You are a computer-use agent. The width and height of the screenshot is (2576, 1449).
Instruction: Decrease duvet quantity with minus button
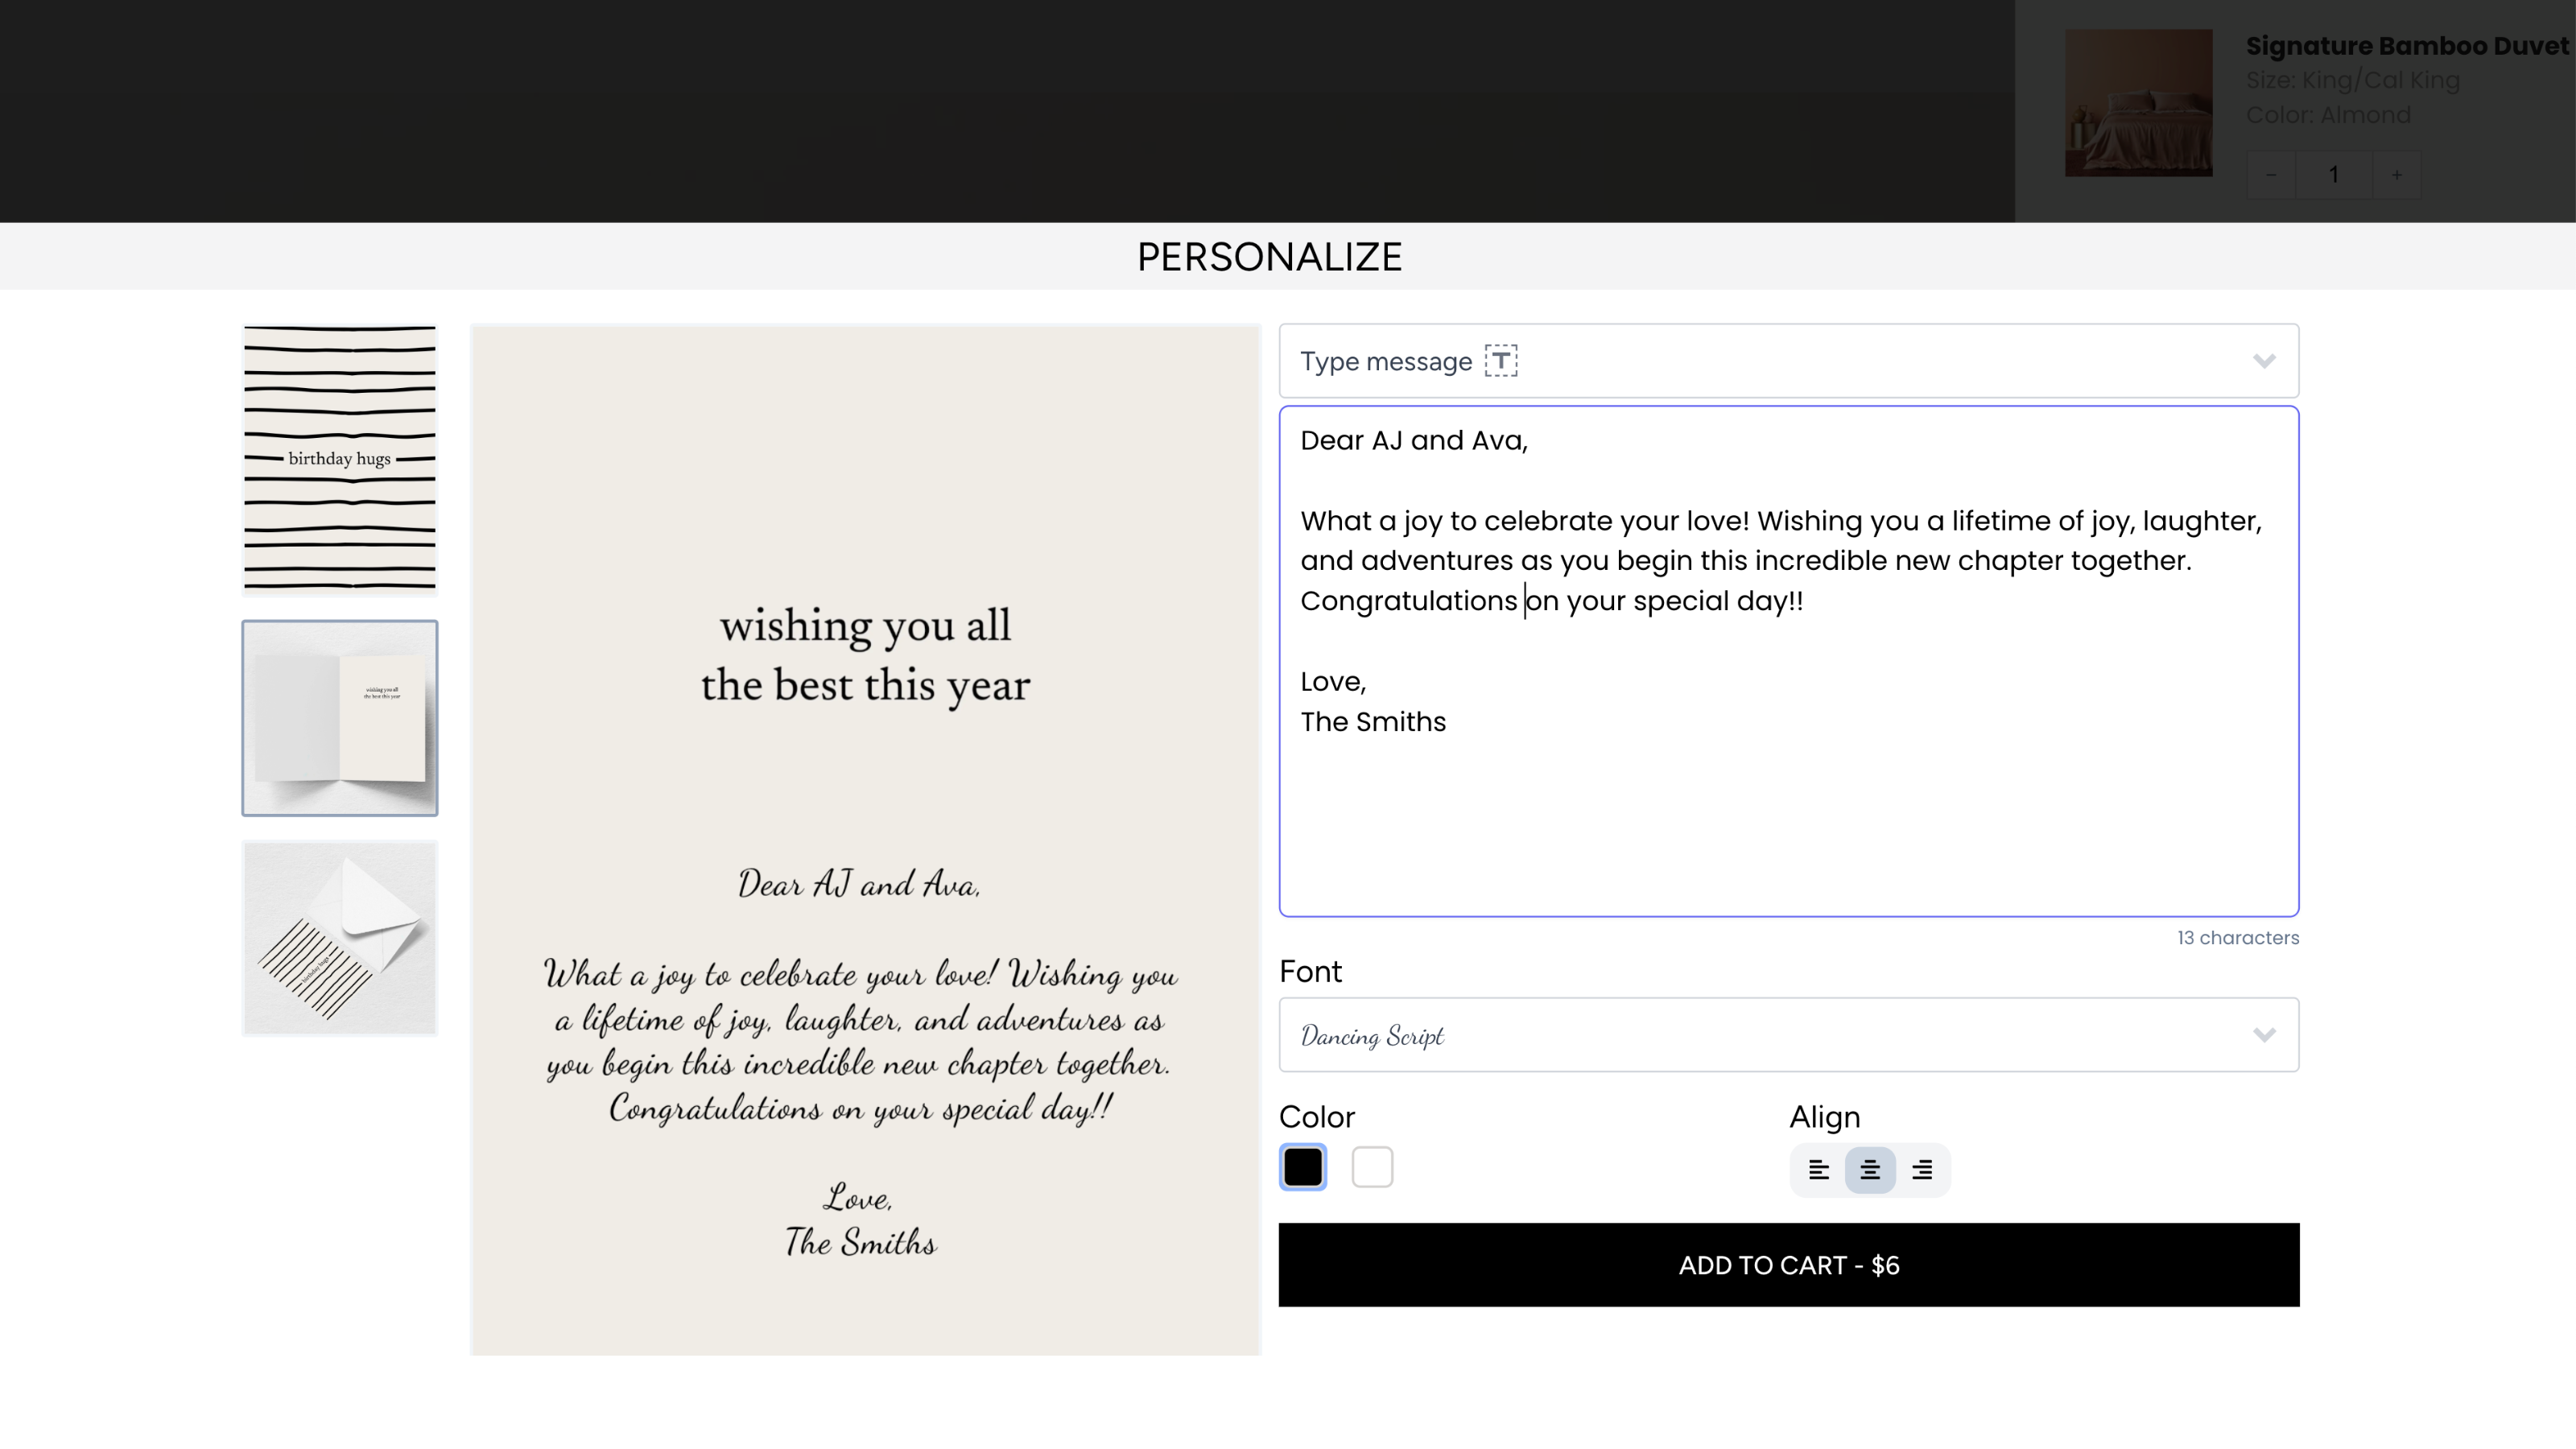pos(2271,175)
